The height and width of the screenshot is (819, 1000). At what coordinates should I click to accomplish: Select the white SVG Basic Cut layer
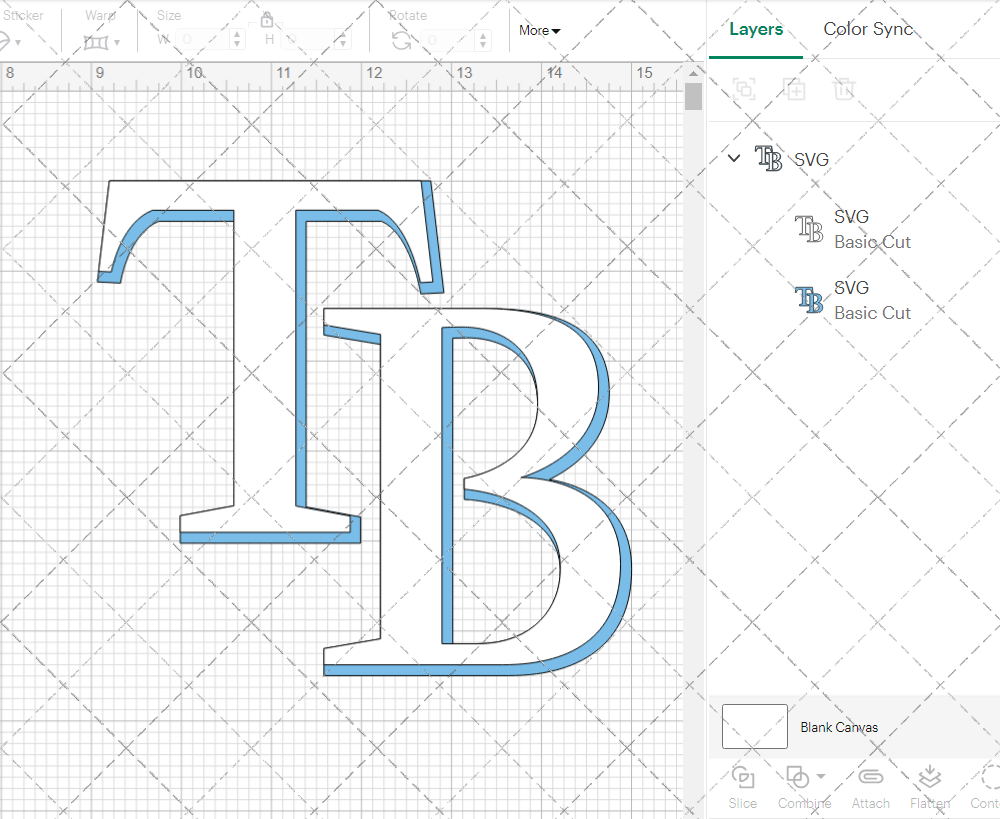click(870, 229)
